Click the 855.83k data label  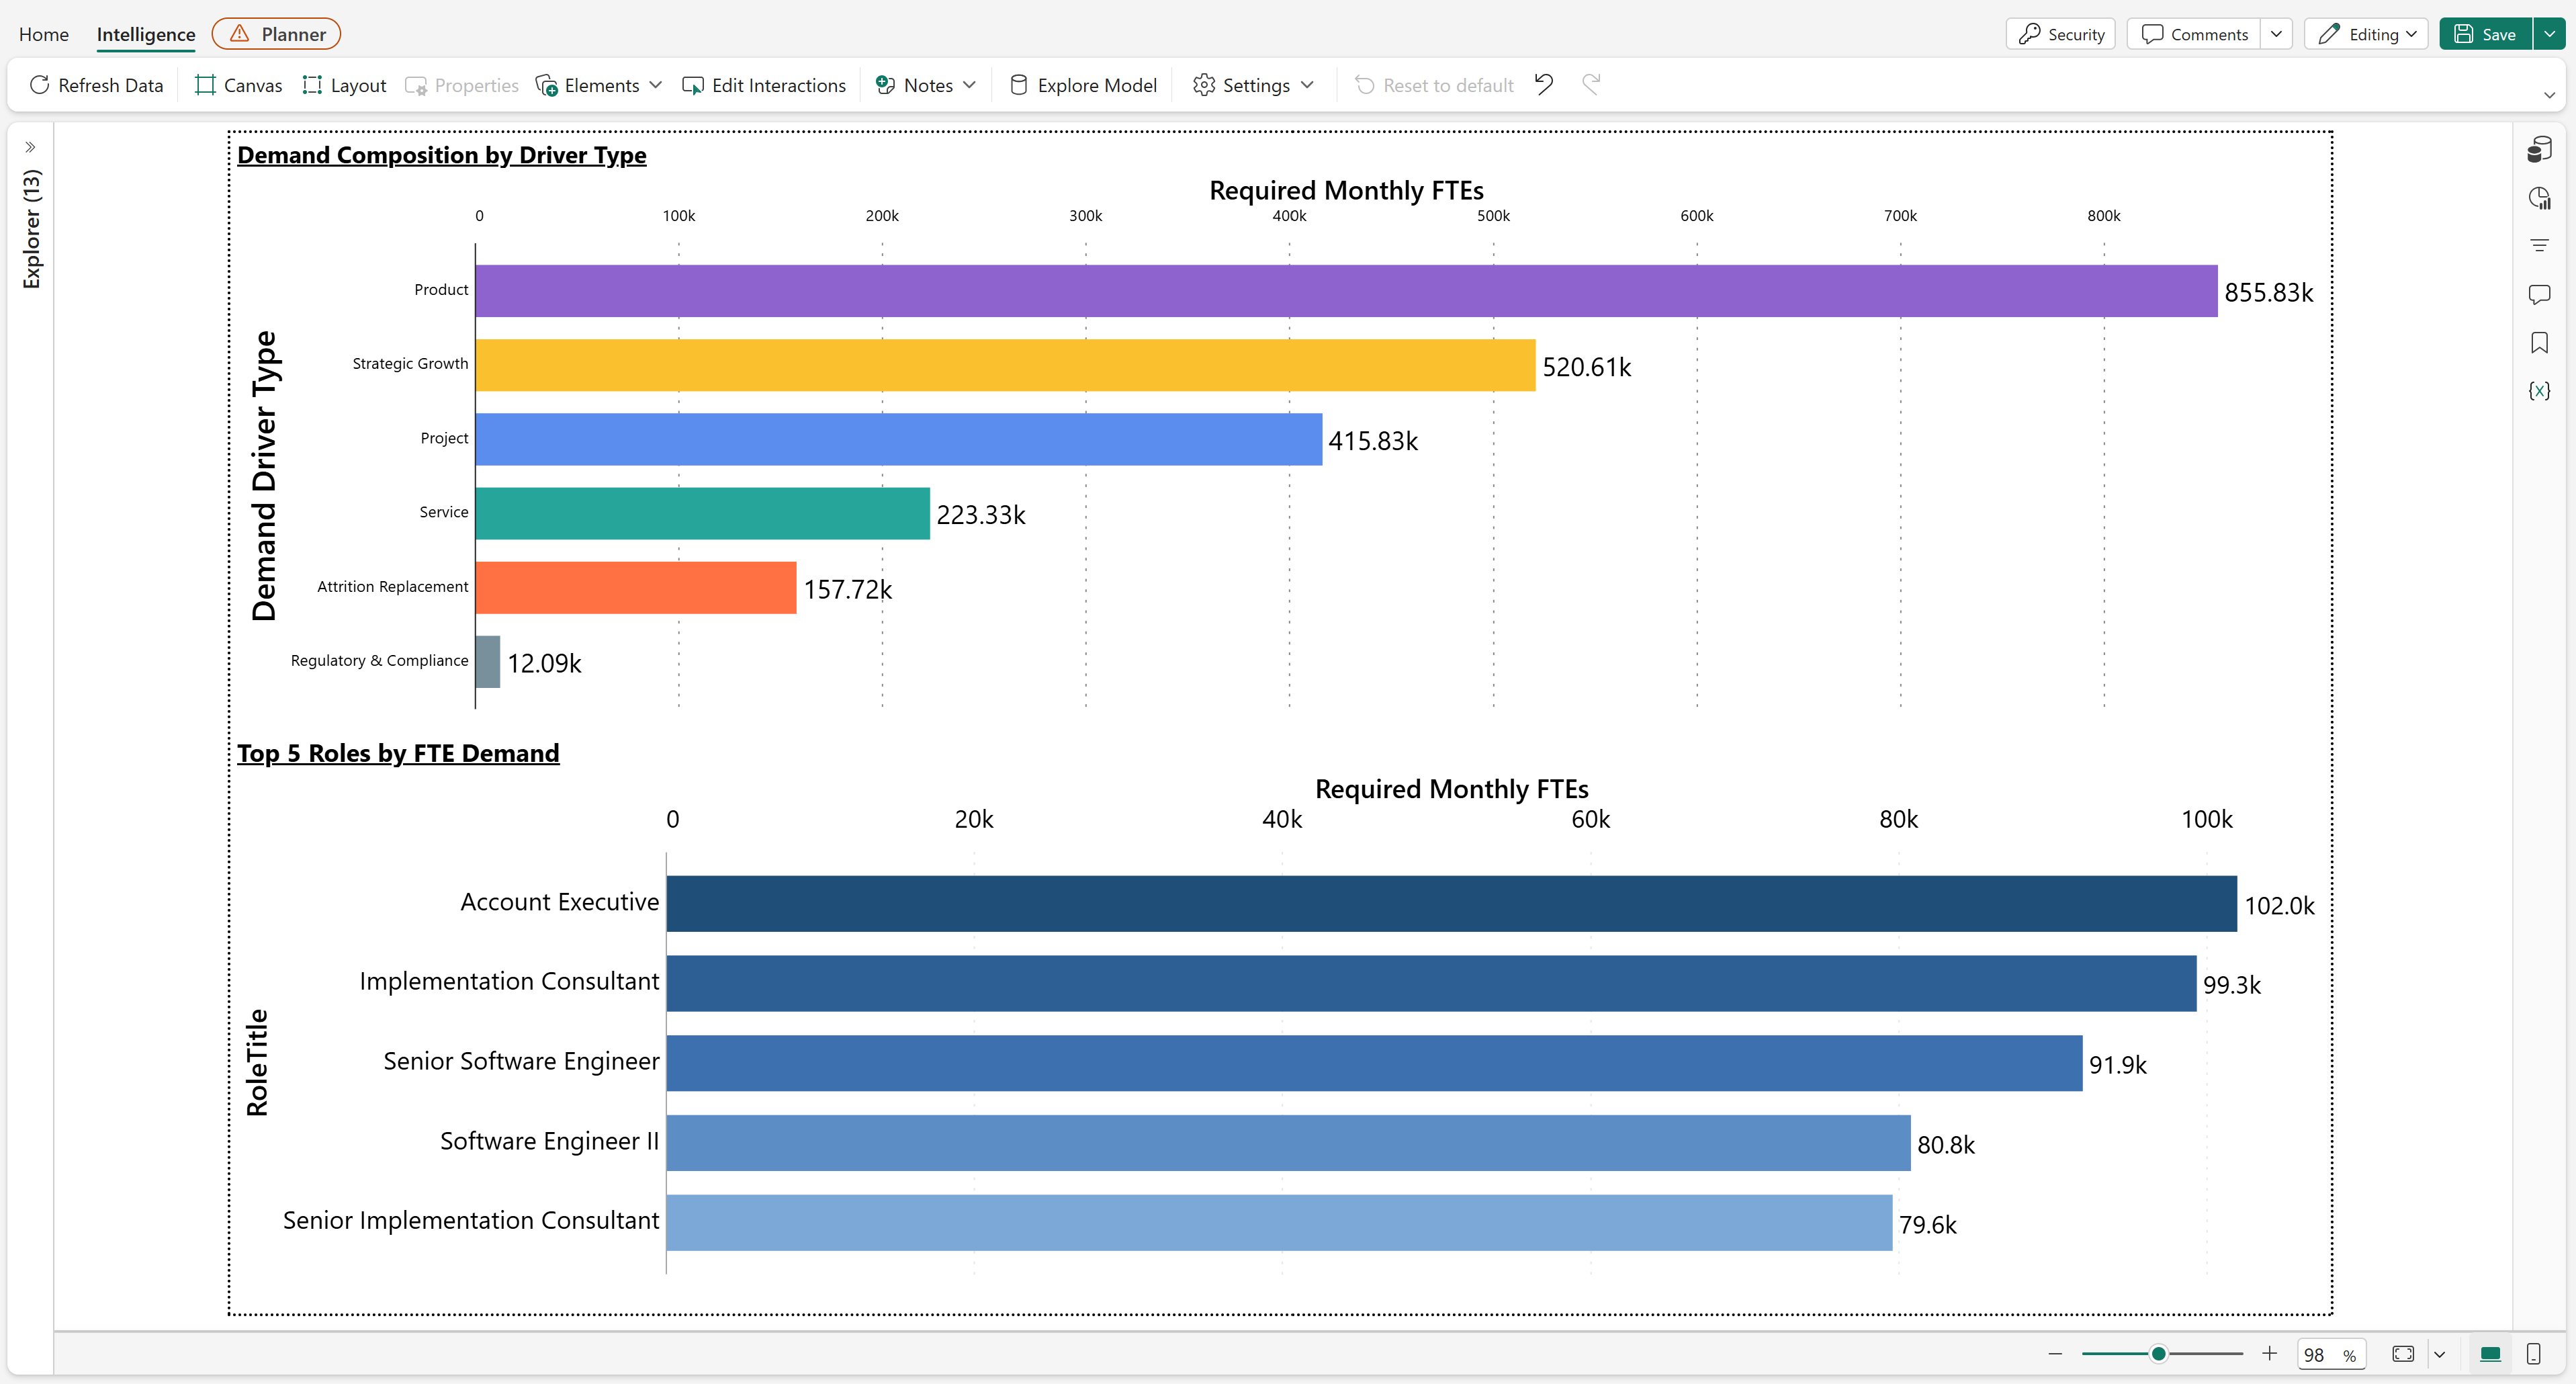(x=2269, y=292)
